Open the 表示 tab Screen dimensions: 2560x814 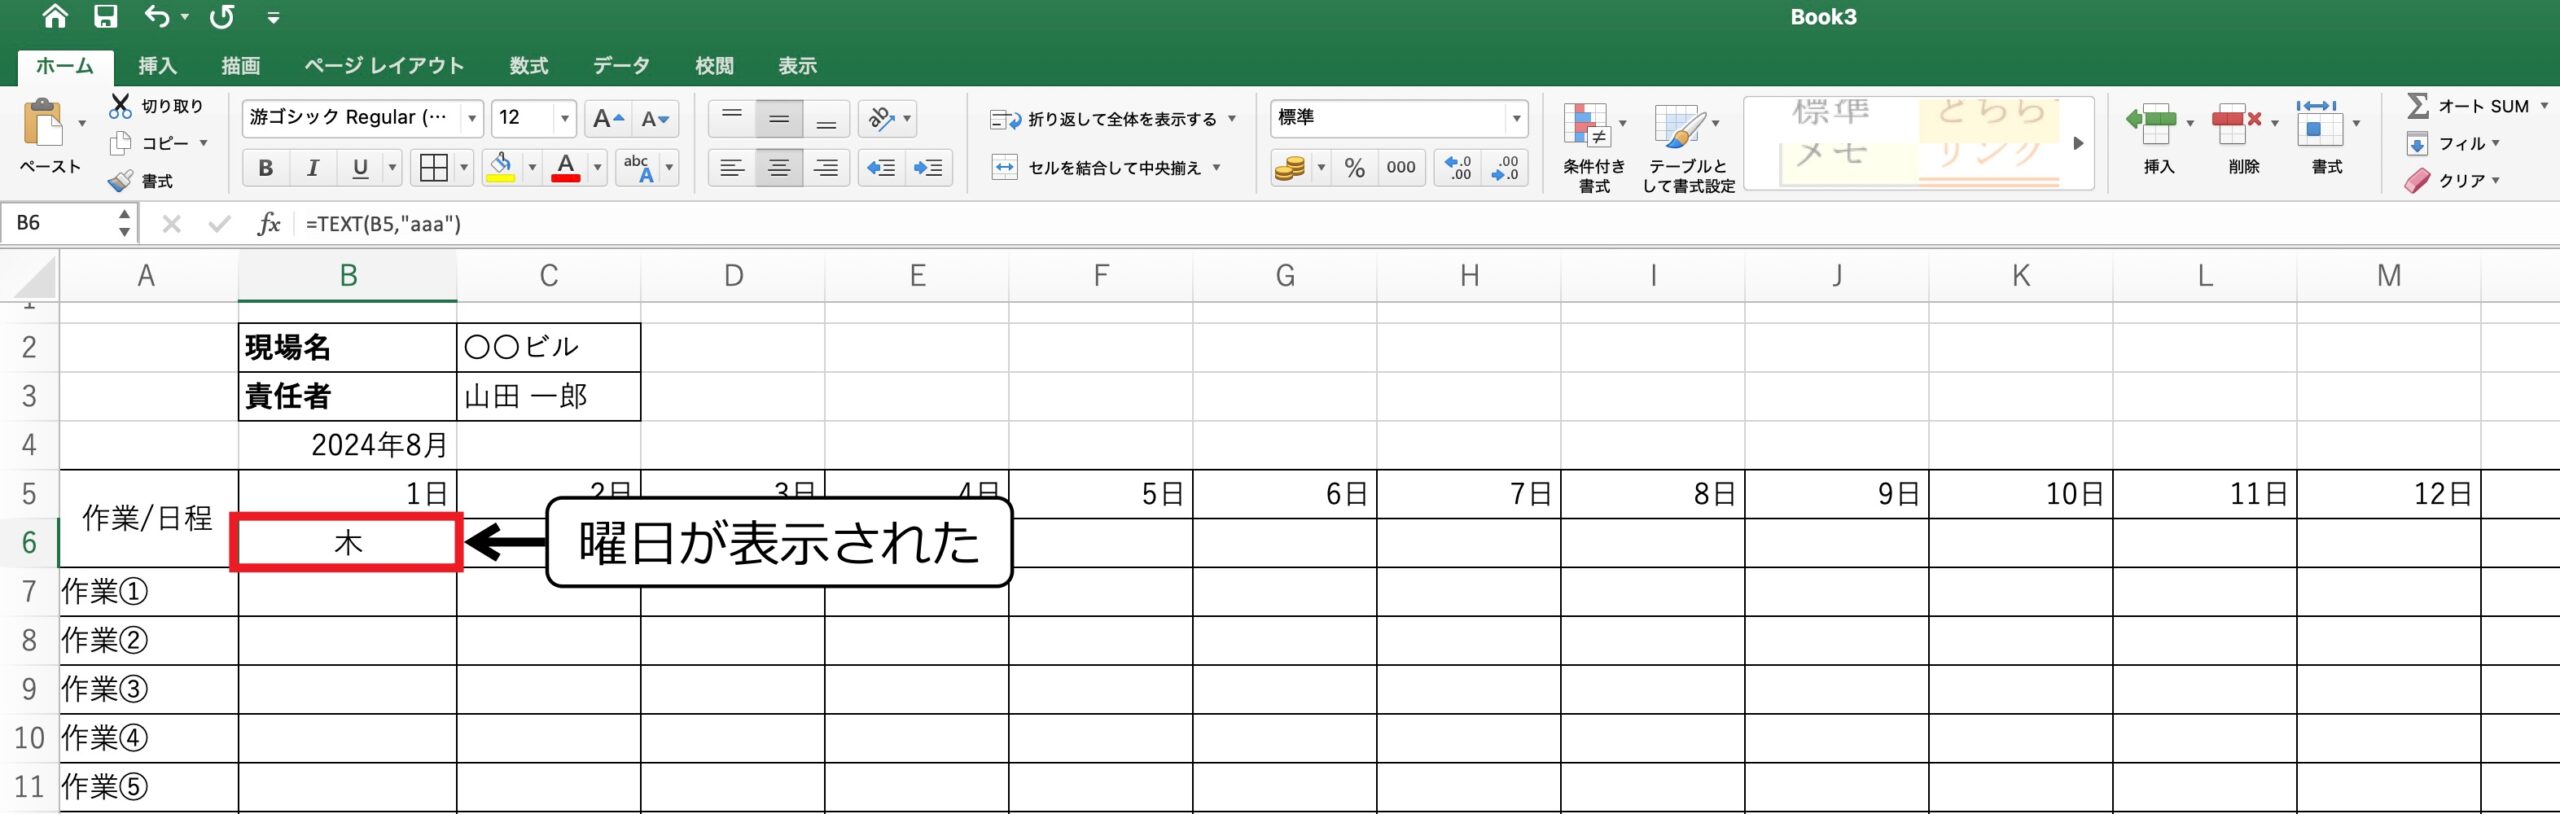[797, 66]
